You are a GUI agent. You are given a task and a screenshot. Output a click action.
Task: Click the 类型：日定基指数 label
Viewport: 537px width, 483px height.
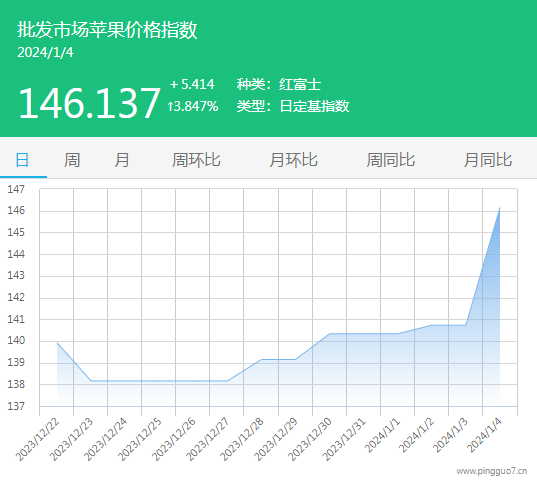click(x=293, y=106)
